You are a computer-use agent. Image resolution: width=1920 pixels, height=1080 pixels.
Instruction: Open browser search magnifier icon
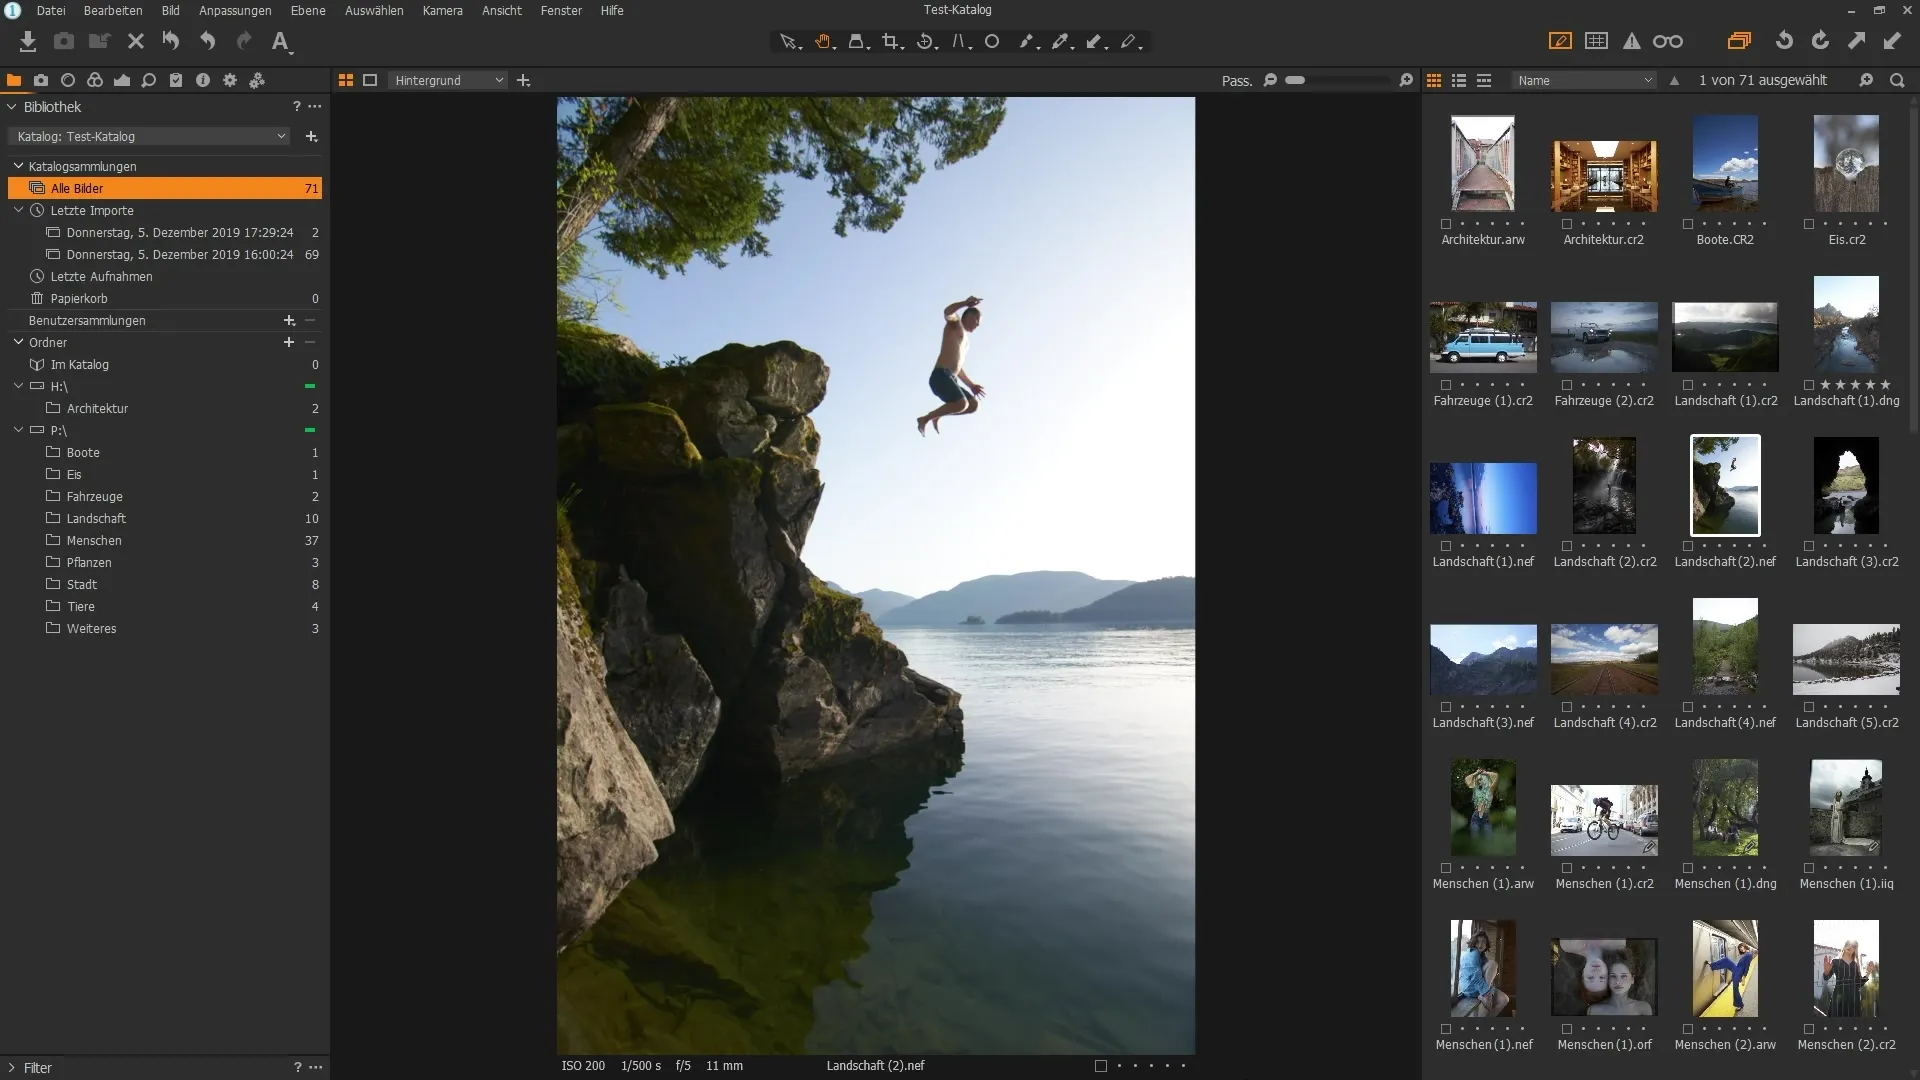point(1897,80)
